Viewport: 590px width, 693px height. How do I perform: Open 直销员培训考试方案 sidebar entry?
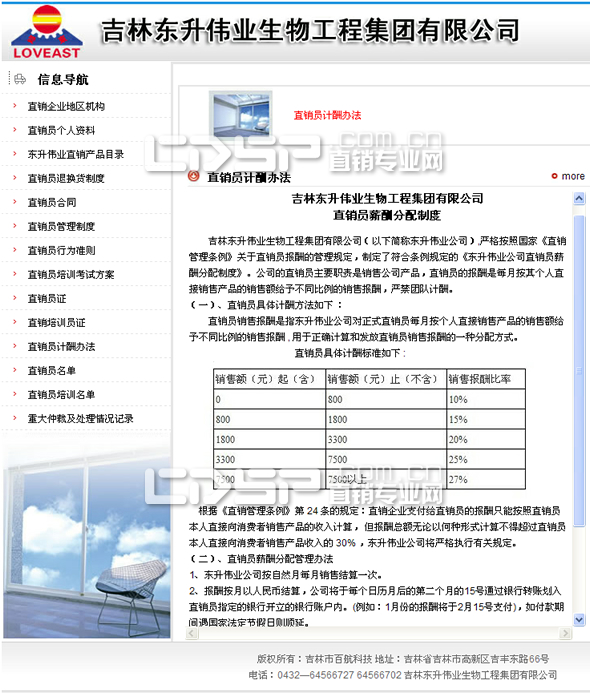point(71,274)
